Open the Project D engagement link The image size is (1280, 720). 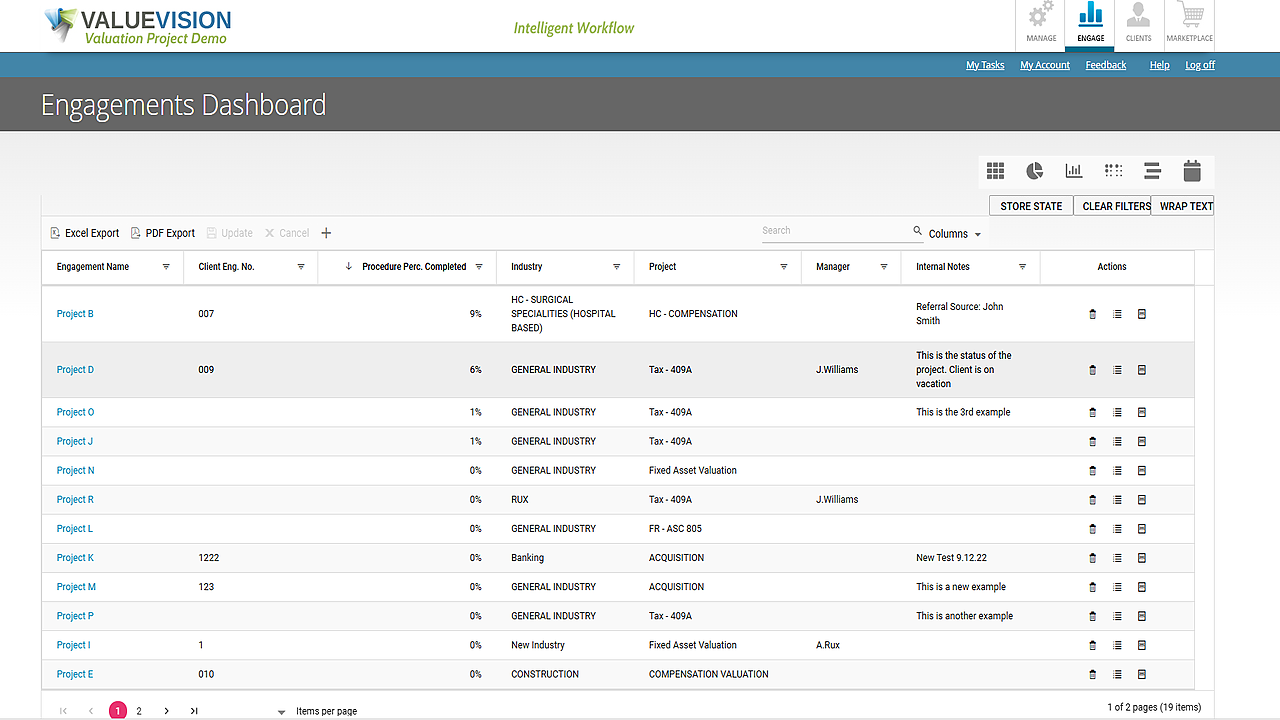coord(75,370)
